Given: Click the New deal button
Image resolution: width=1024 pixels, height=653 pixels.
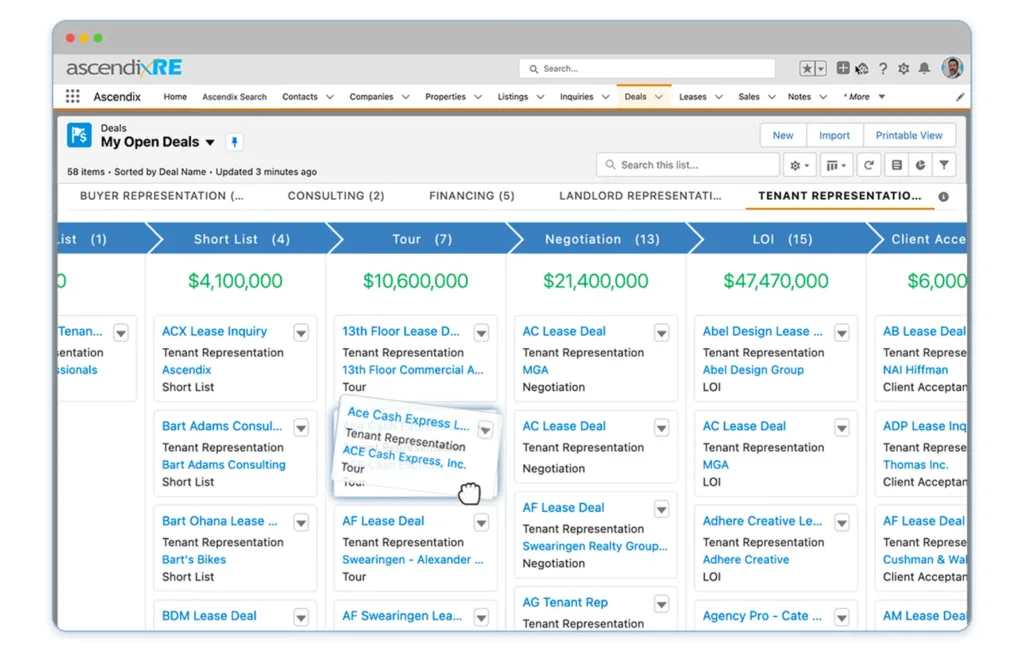Looking at the screenshot, I should point(783,135).
